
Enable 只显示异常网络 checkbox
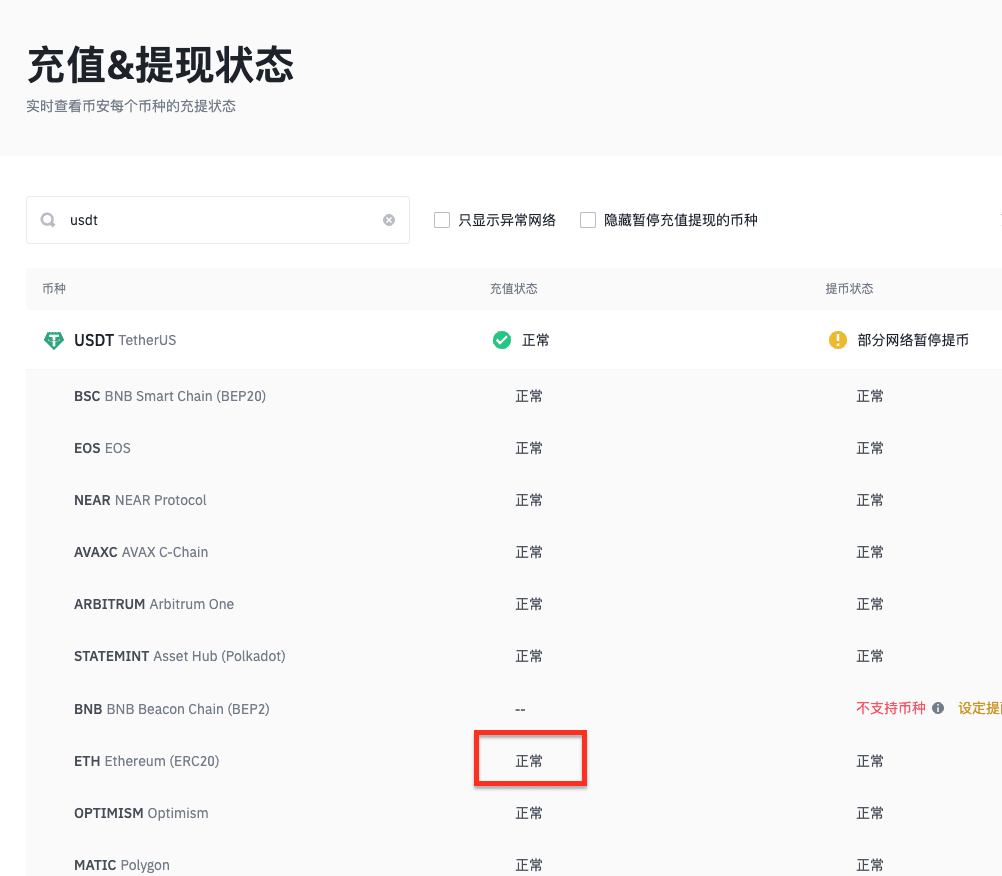(442, 220)
